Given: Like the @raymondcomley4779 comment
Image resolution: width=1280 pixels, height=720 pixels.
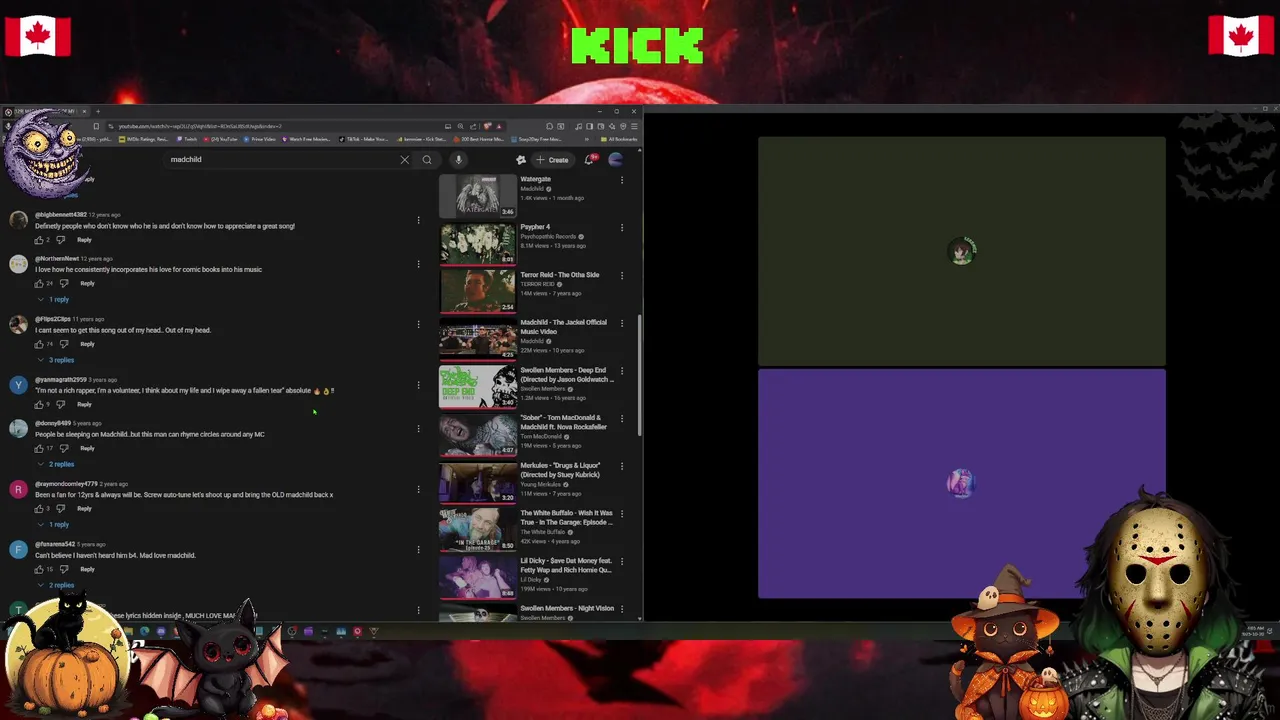Looking at the screenshot, I should [x=39, y=509].
